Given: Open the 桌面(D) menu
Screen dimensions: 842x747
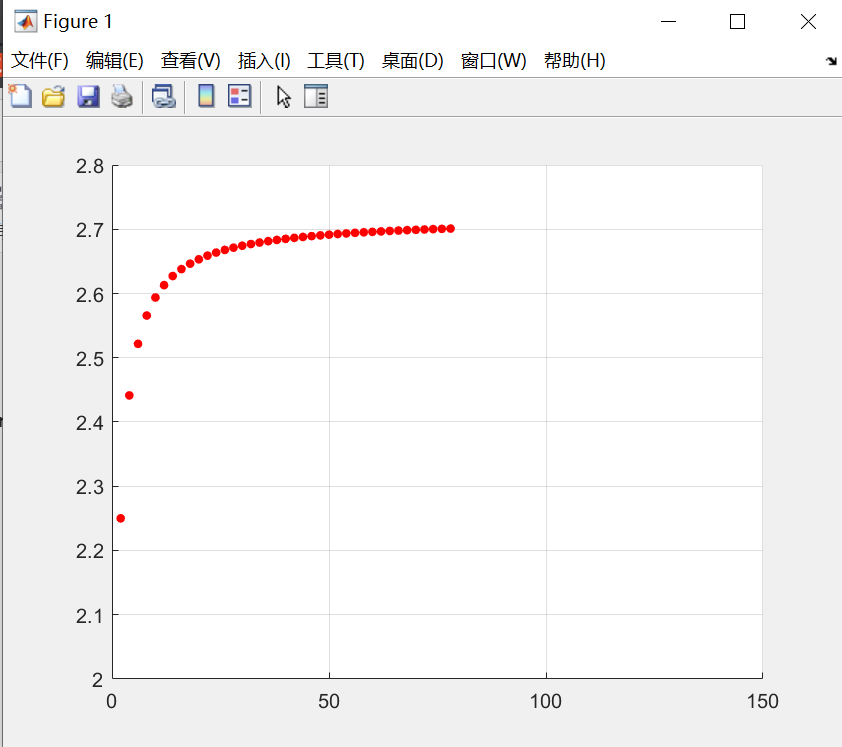Looking at the screenshot, I should tap(411, 61).
